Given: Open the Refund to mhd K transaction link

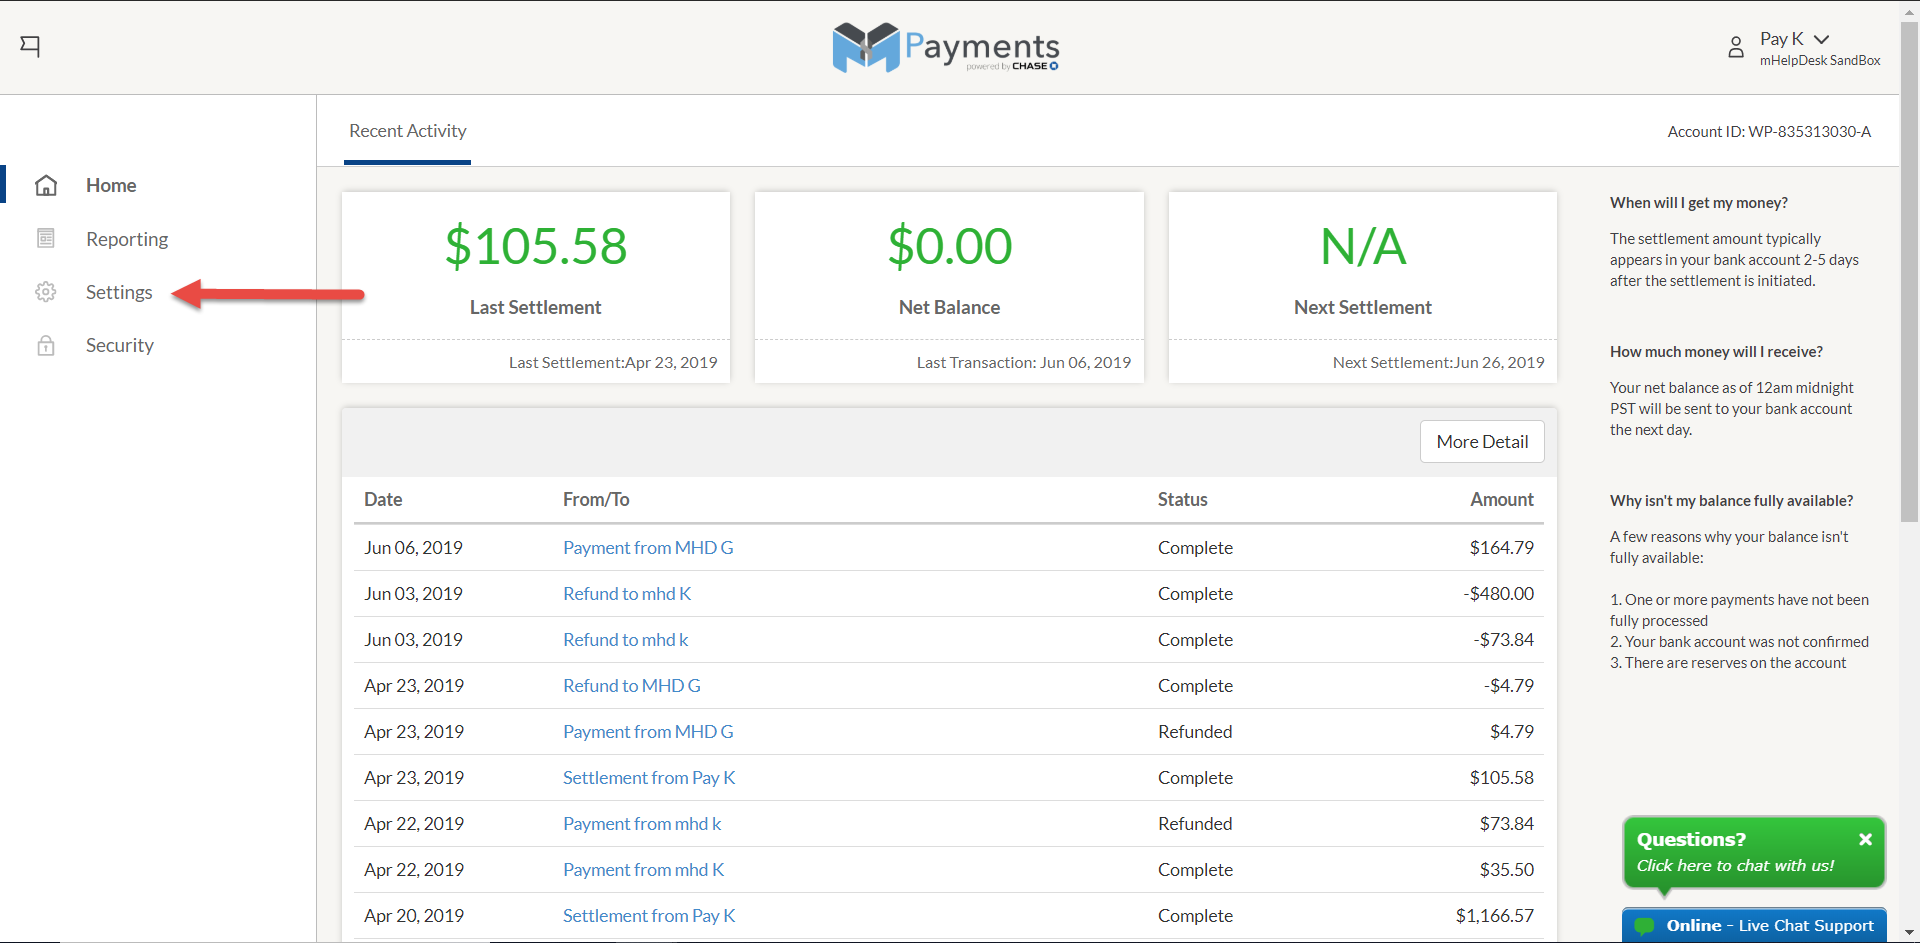Looking at the screenshot, I should tap(626, 593).
